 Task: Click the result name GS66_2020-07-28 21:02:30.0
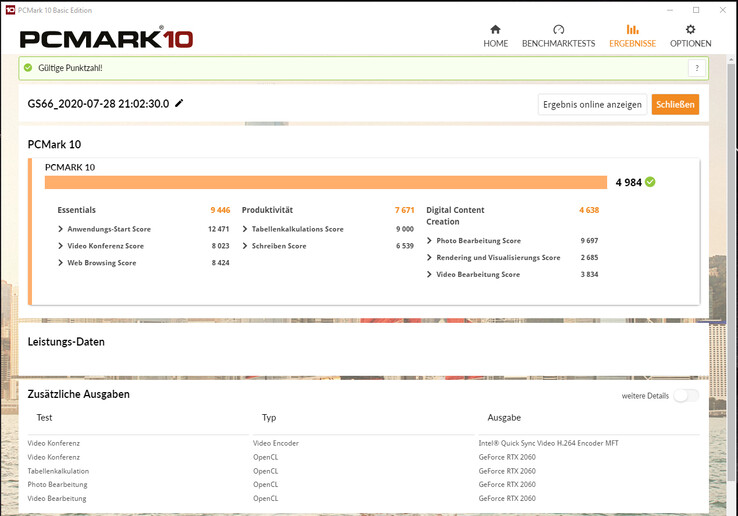(98, 104)
